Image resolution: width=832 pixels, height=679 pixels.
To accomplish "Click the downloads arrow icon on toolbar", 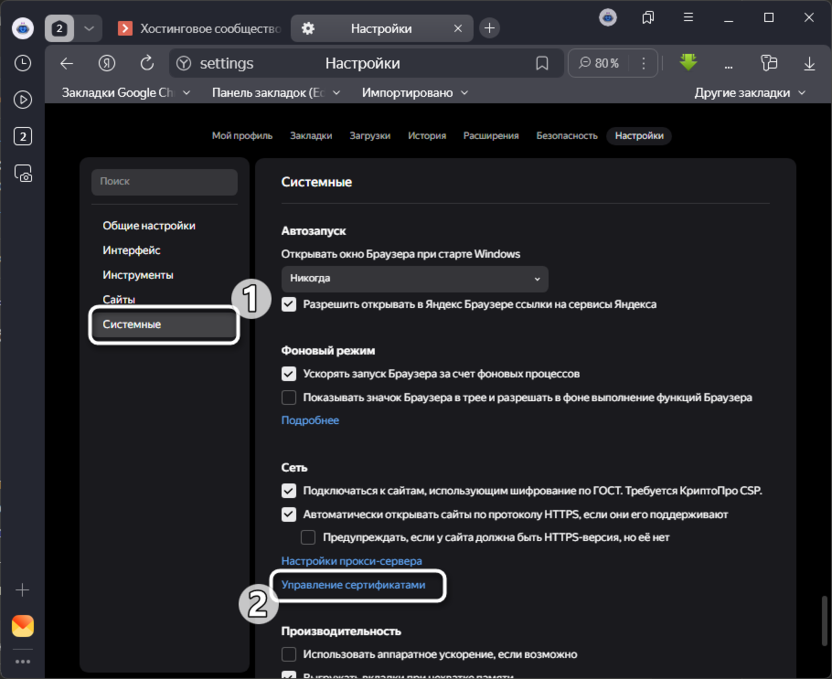I will pos(809,62).
